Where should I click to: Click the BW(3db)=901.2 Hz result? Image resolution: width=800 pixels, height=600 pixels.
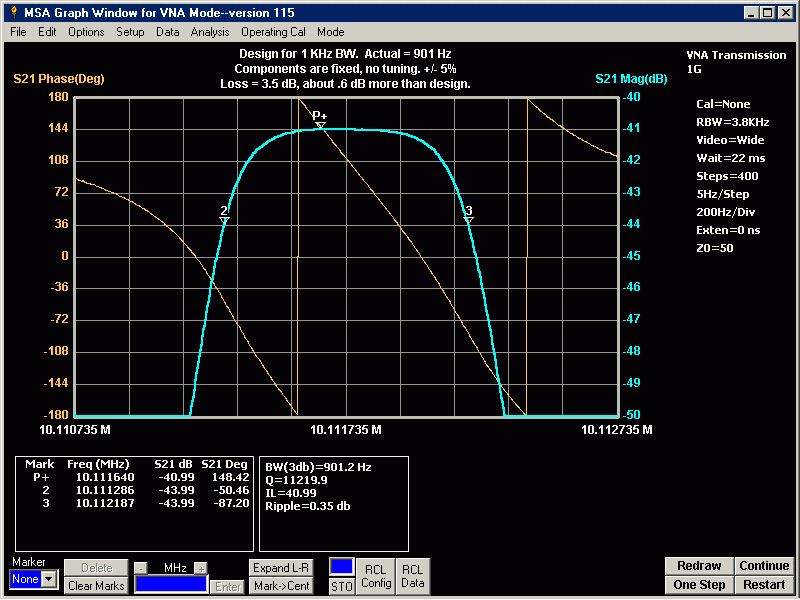point(318,467)
